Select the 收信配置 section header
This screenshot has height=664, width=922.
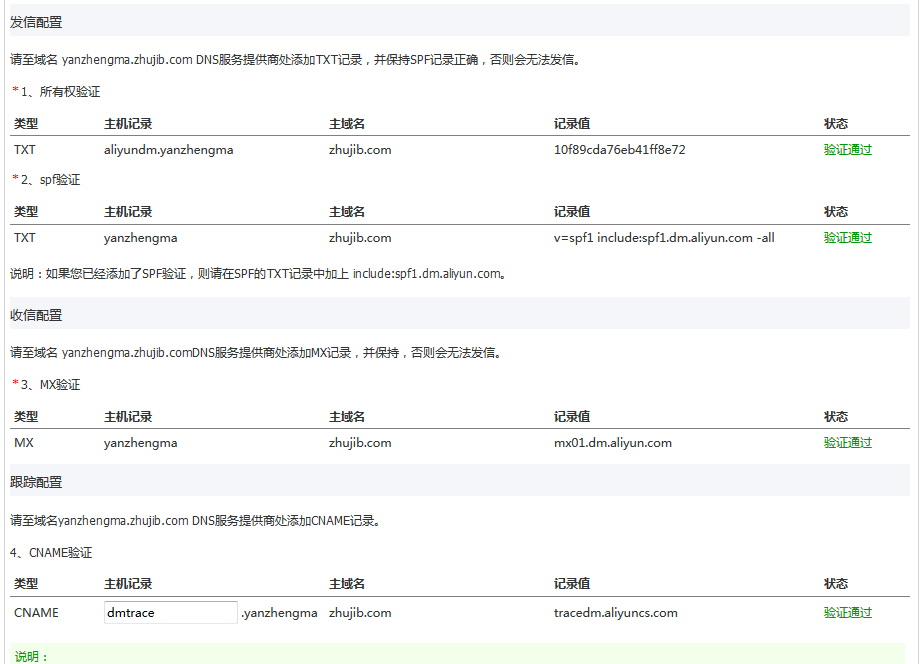tap(35, 314)
